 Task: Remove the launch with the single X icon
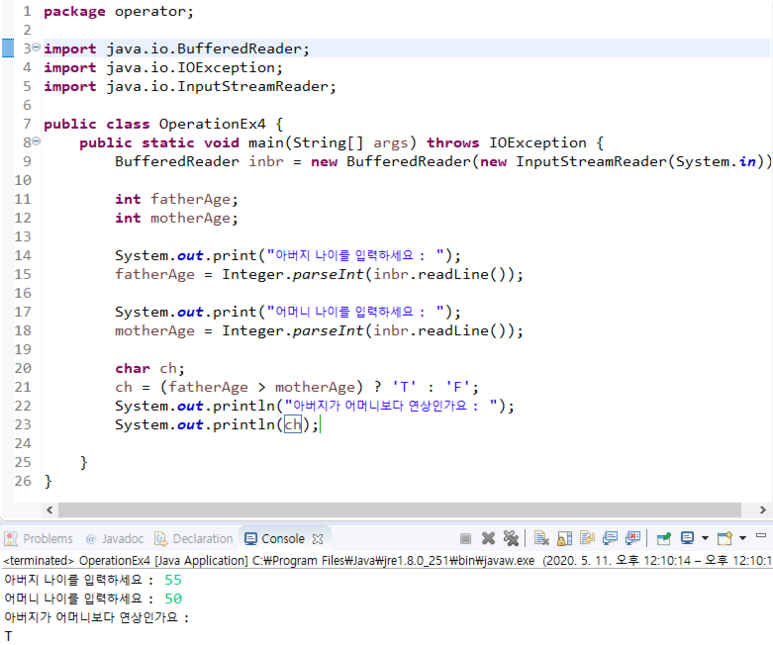pyautogui.click(x=488, y=538)
